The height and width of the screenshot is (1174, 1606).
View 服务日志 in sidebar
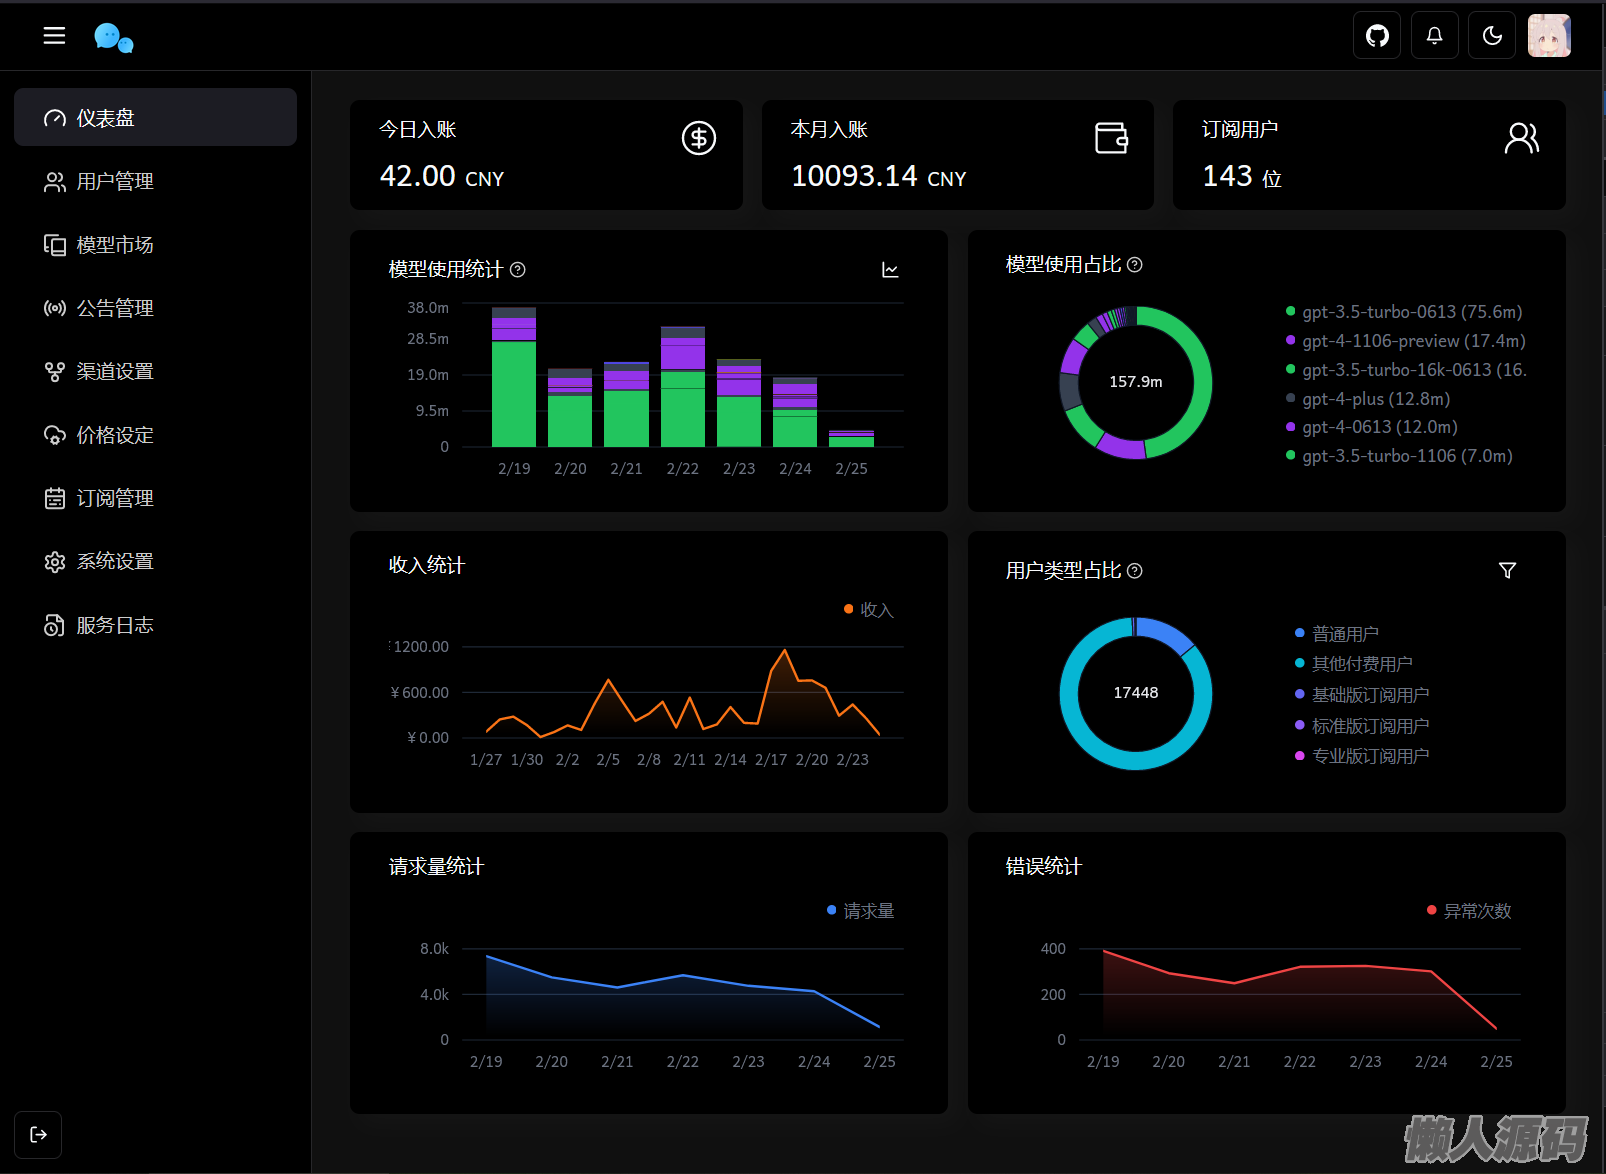click(155, 625)
